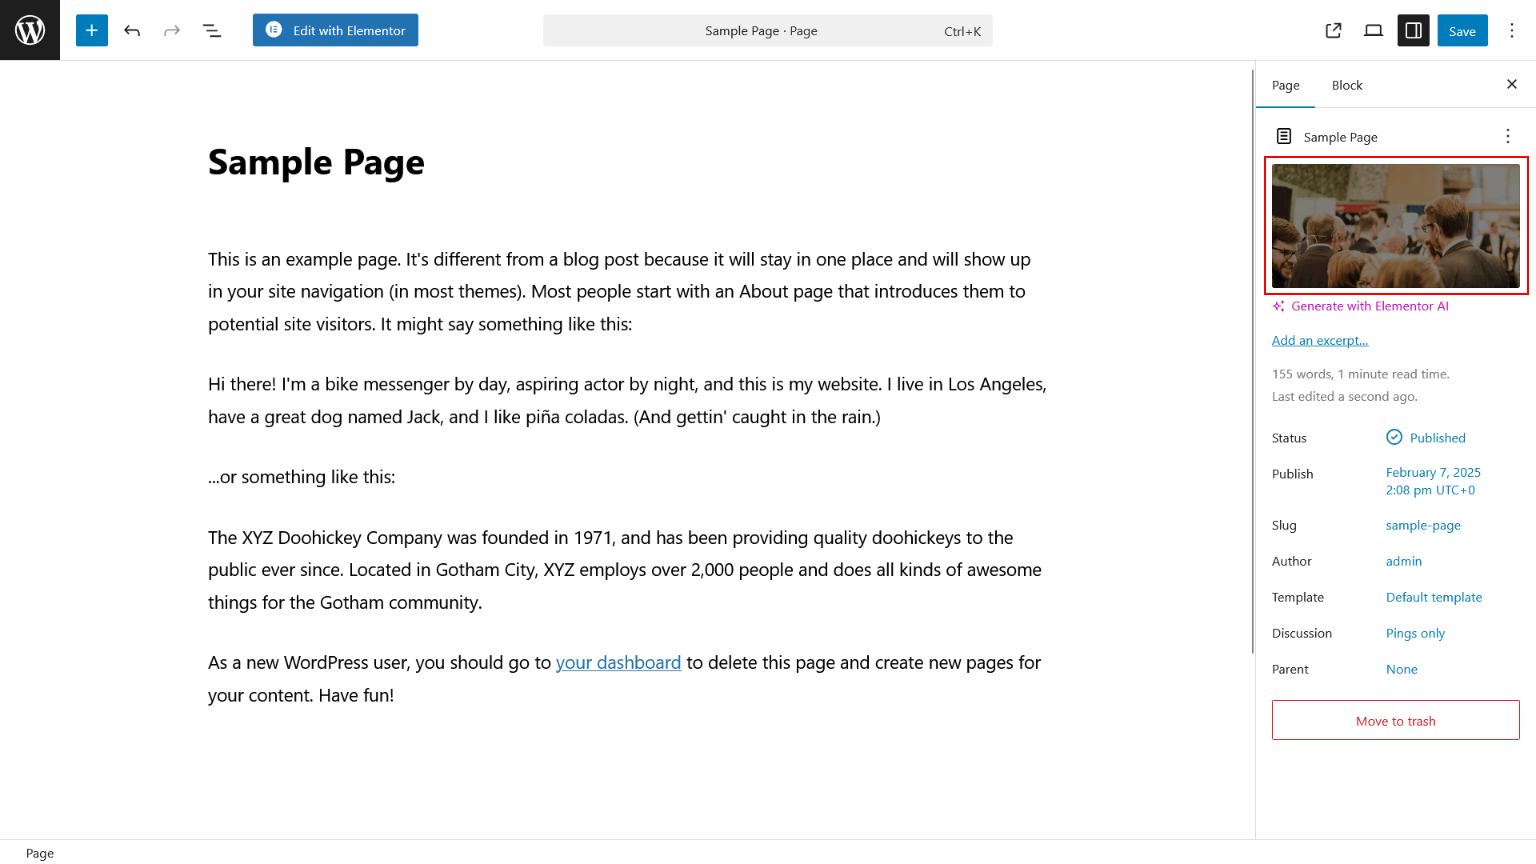Click the WordPress logo icon
The height and width of the screenshot is (864, 1536).
30,30
